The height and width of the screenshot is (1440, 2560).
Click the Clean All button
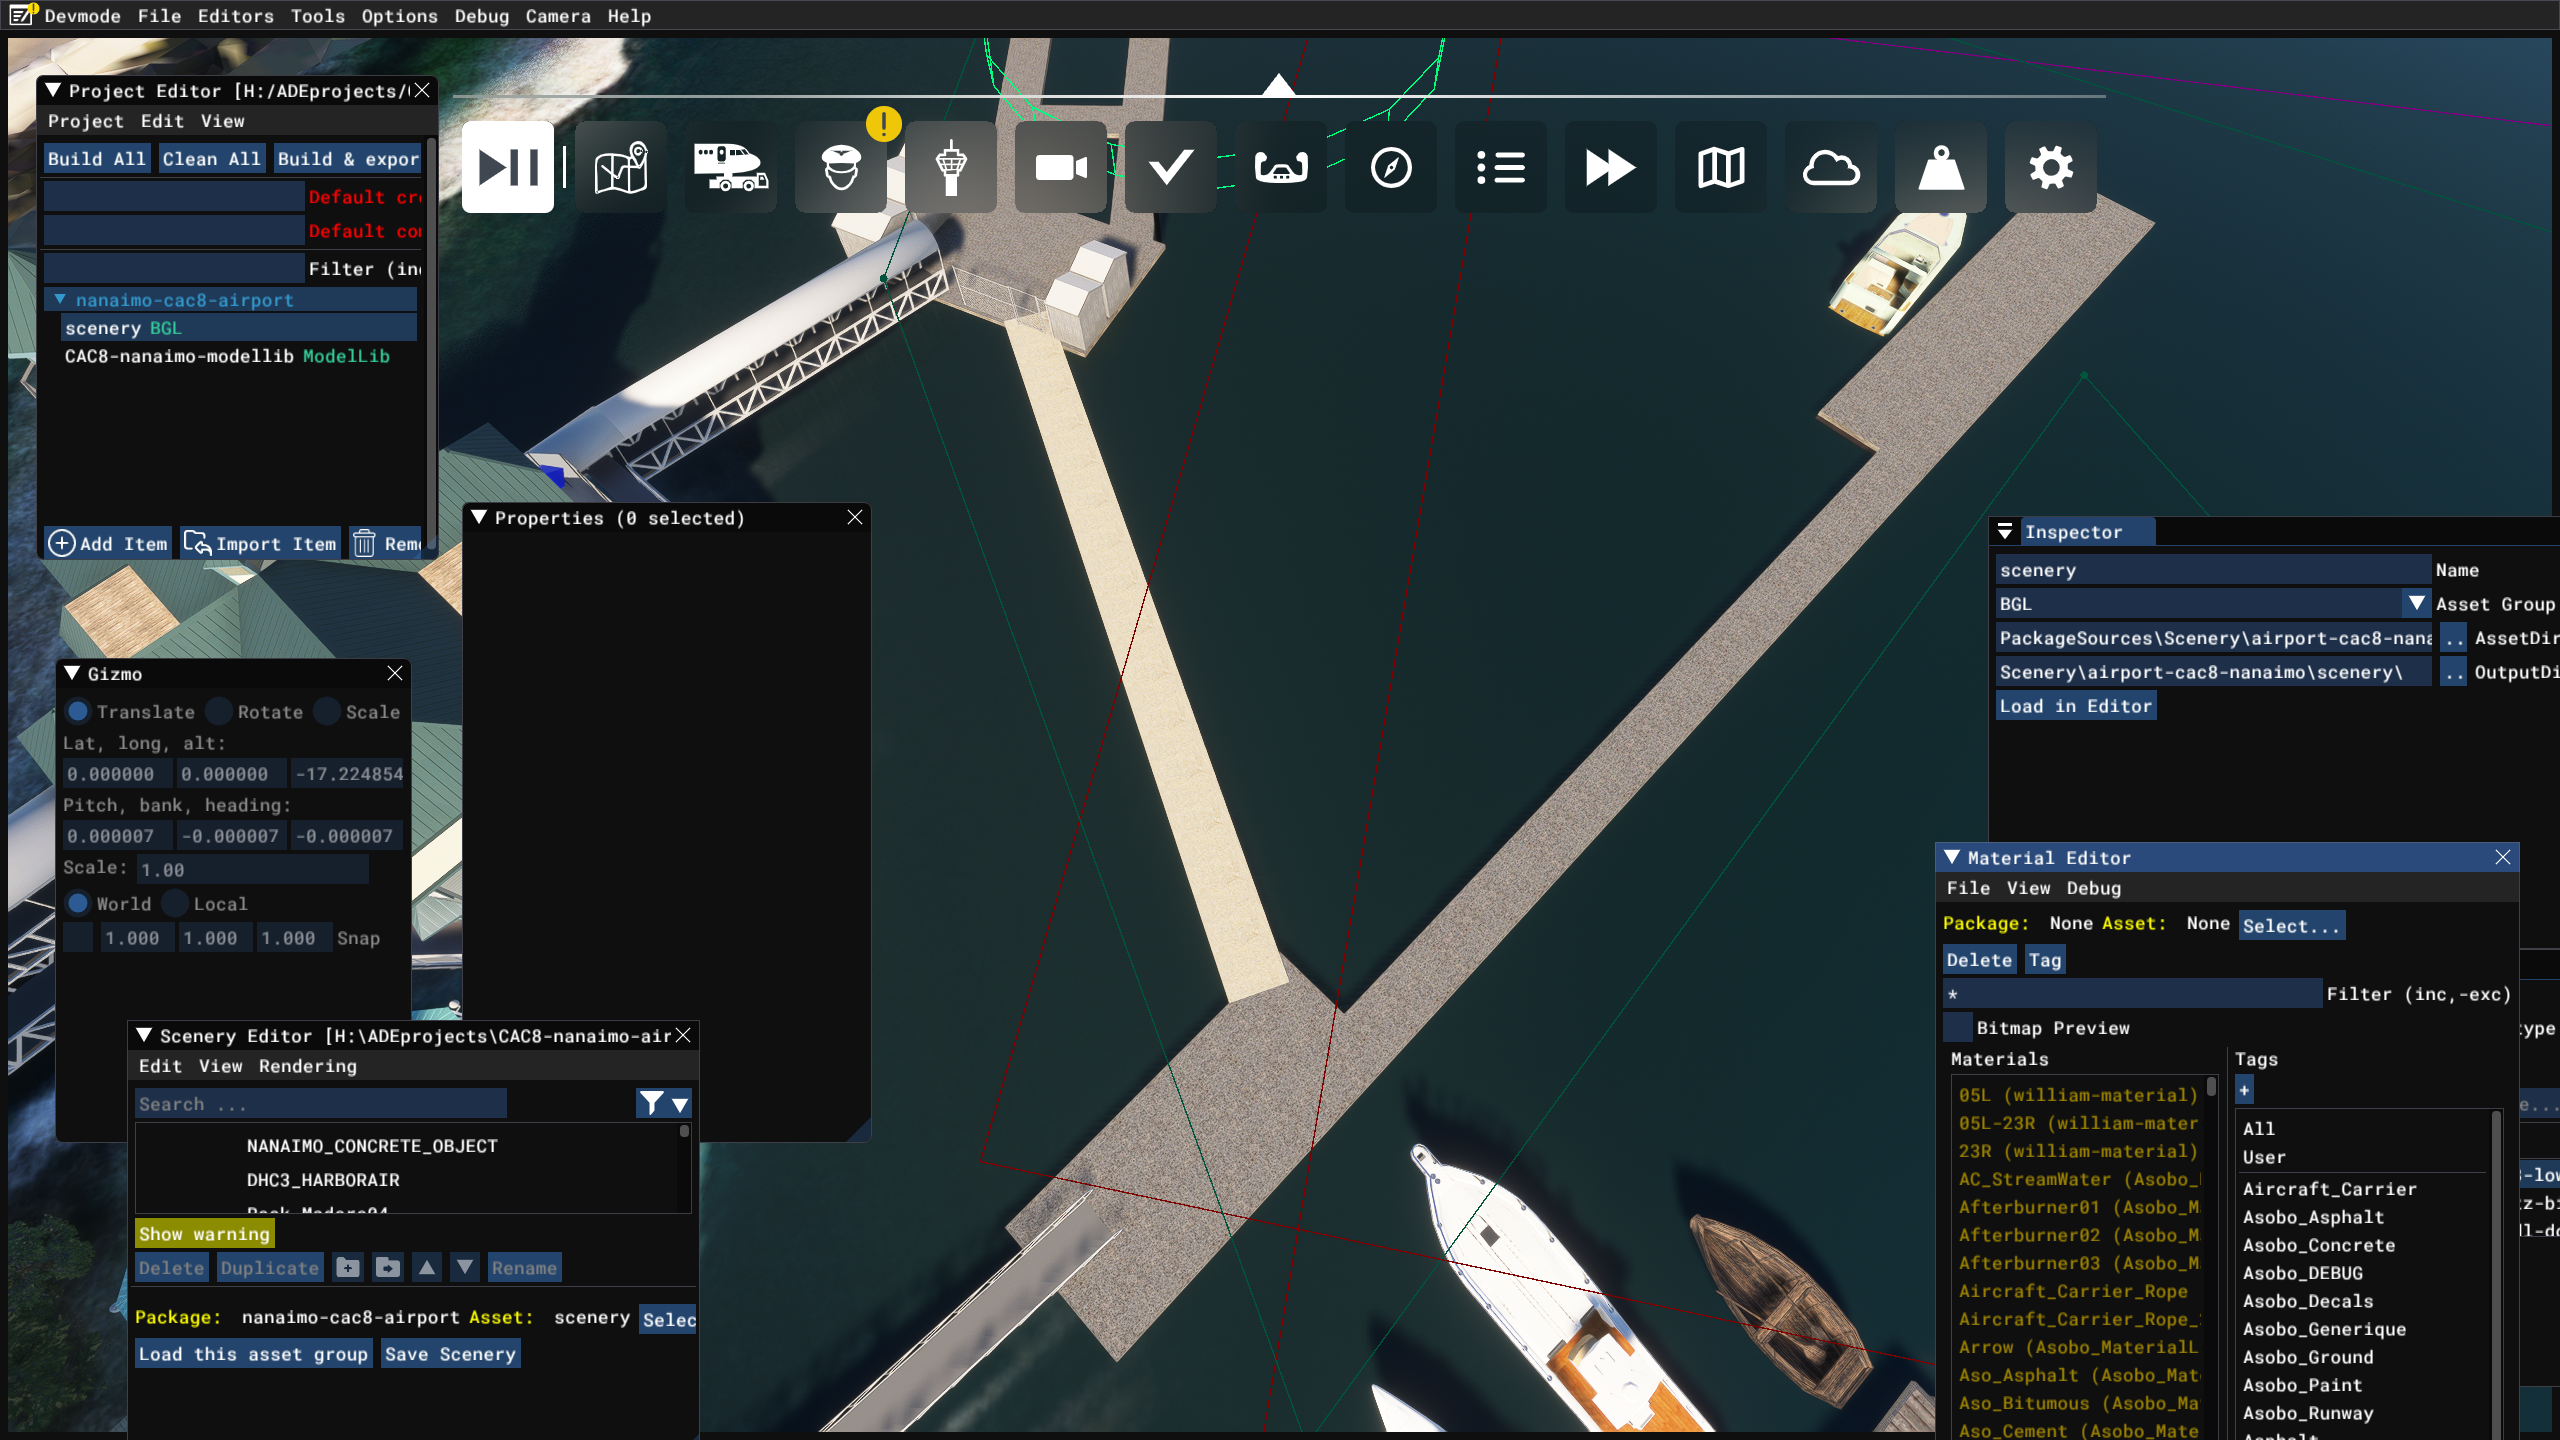tap(212, 159)
